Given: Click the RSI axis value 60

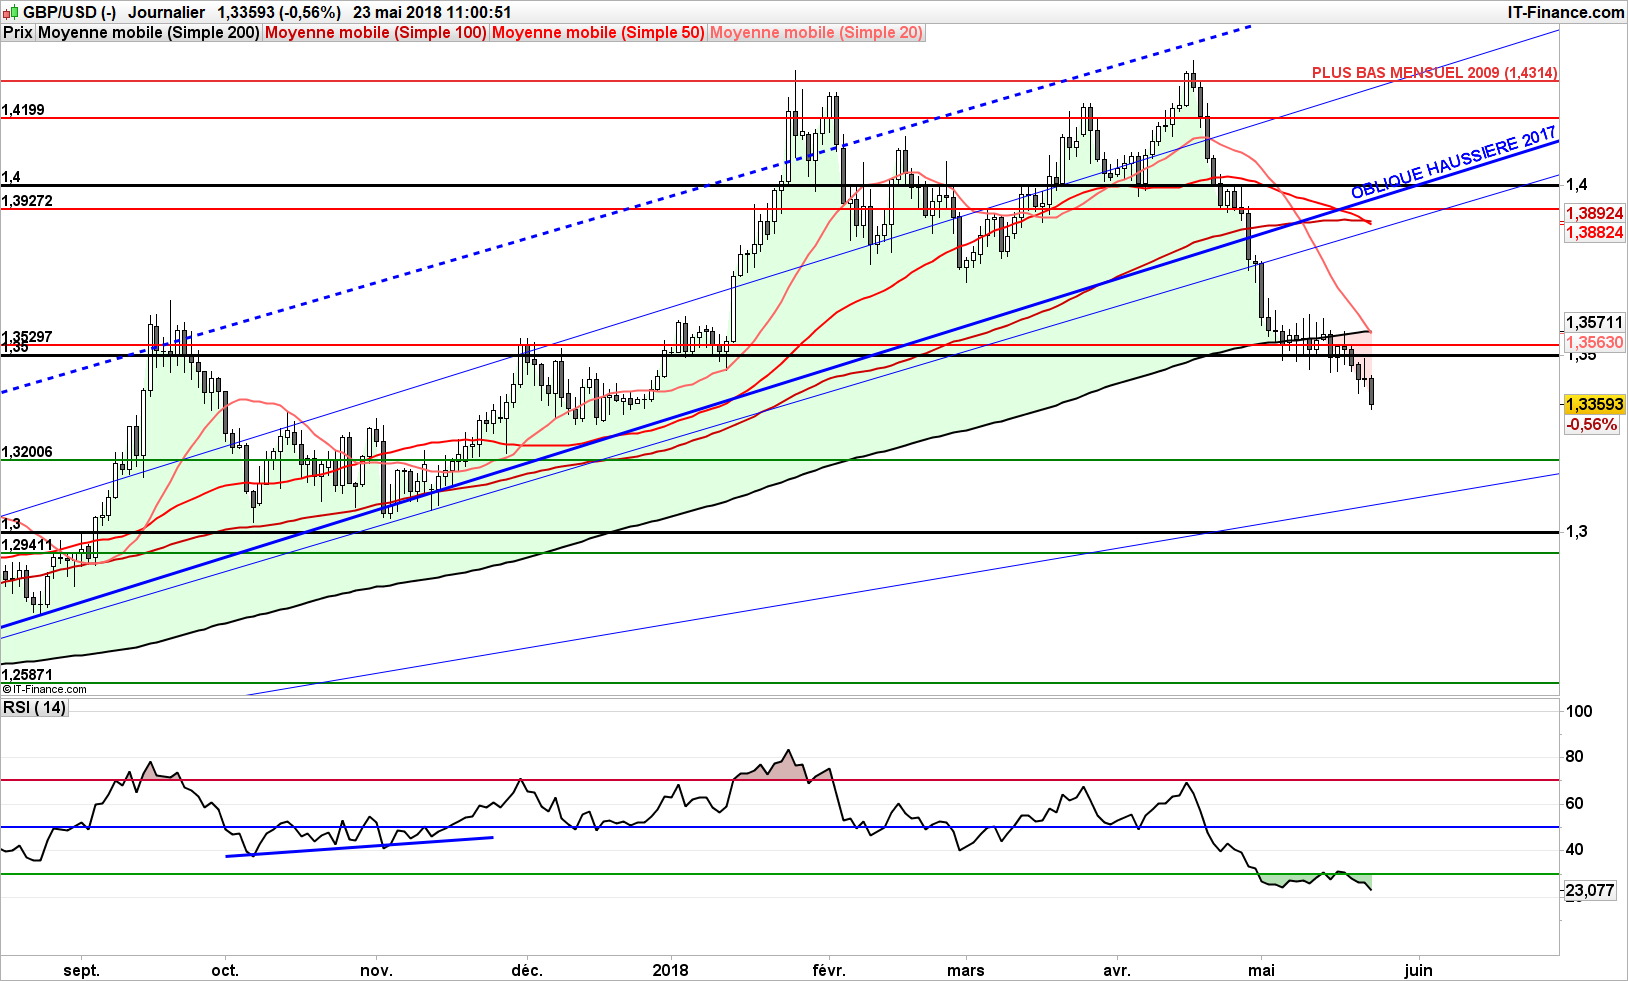Looking at the screenshot, I should [1575, 803].
